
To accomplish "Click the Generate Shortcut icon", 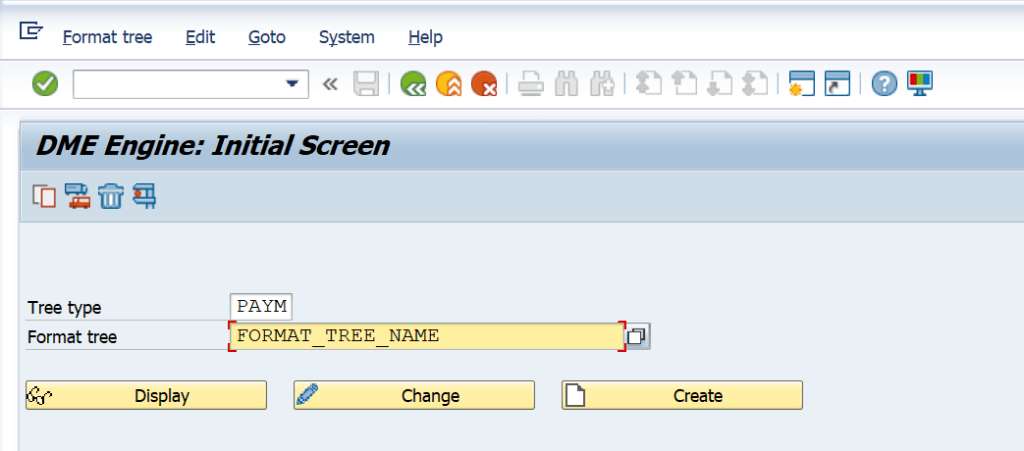I will pos(837,84).
